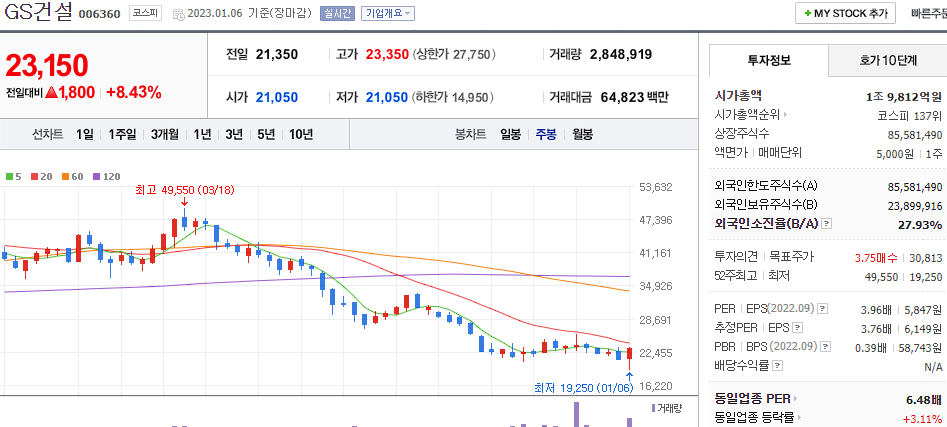Click green 5-day moving average legend marker

click(9, 177)
